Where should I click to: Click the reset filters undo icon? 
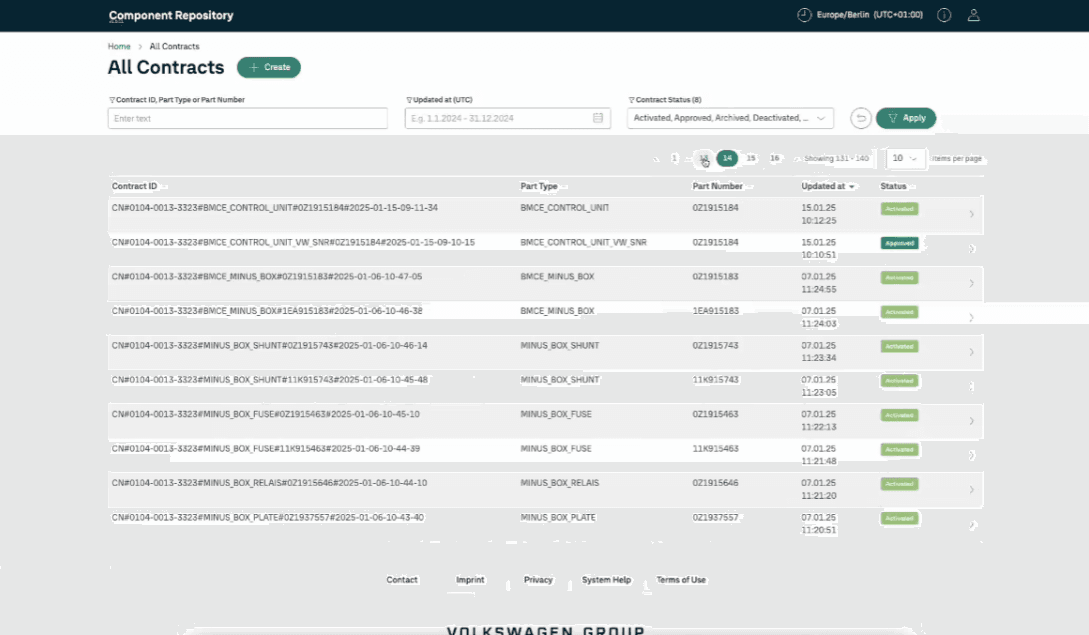[x=860, y=118]
